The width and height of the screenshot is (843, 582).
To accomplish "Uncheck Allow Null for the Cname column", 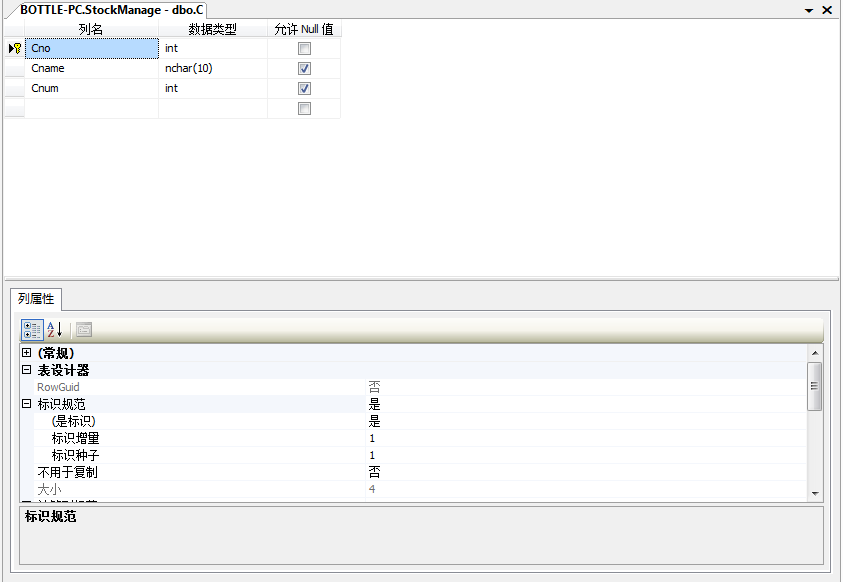I will (x=304, y=68).
